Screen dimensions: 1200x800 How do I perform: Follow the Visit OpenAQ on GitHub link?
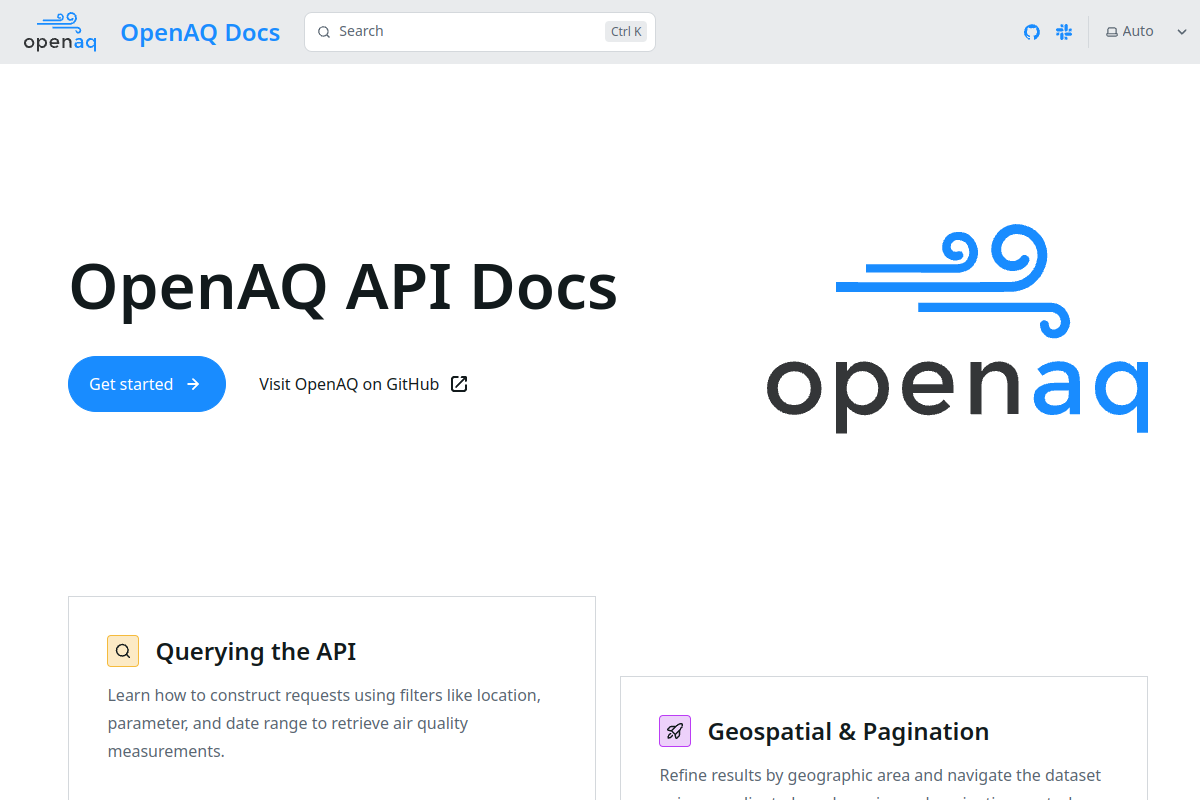pos(363,384)
